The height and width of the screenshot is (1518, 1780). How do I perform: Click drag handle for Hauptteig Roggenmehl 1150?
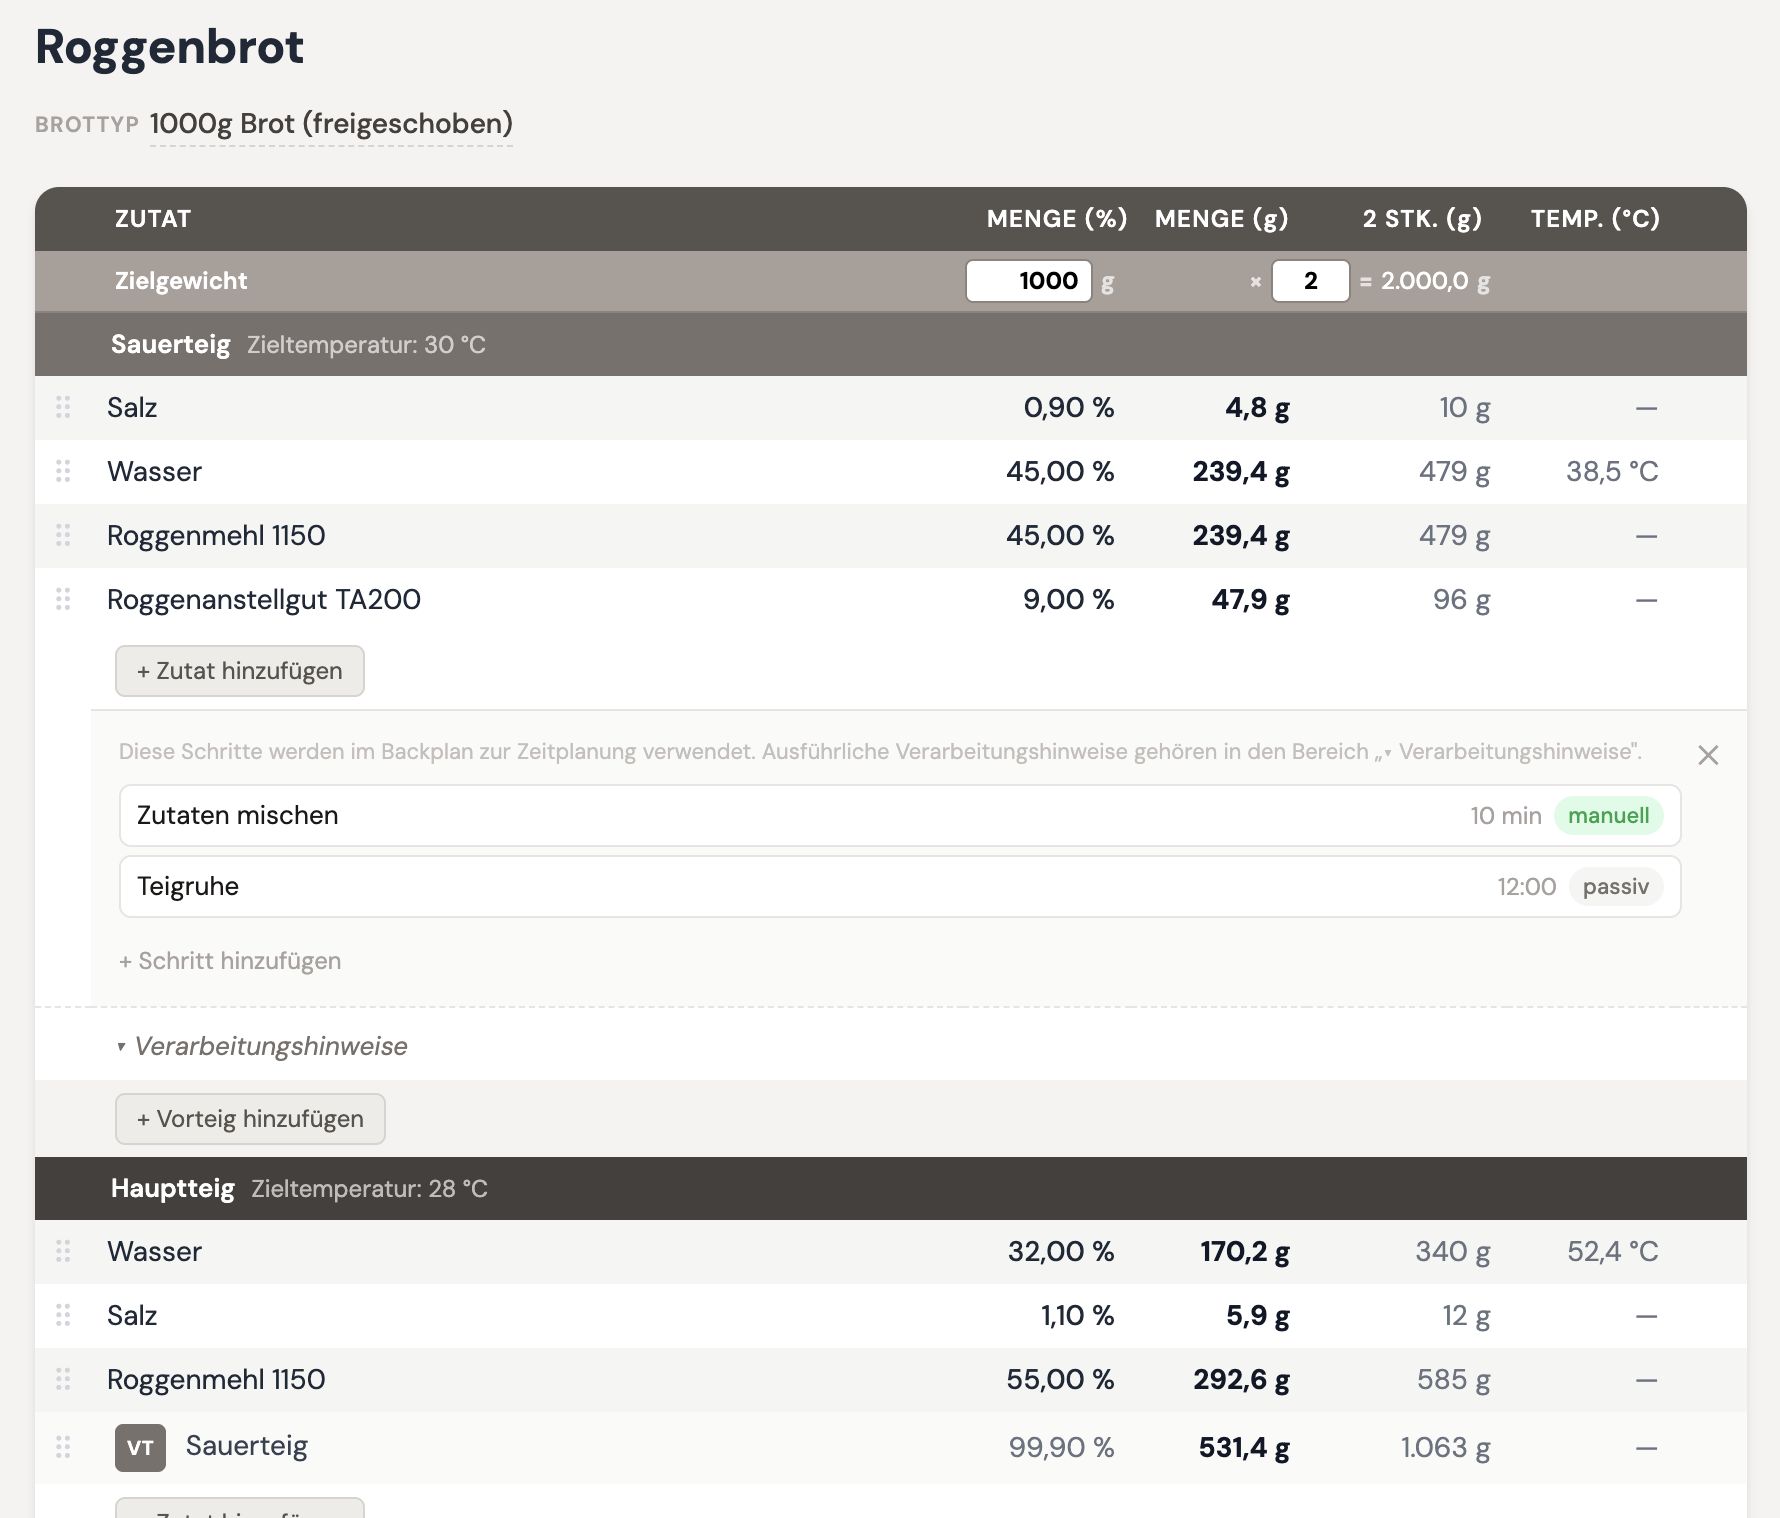coord(63,1379)
